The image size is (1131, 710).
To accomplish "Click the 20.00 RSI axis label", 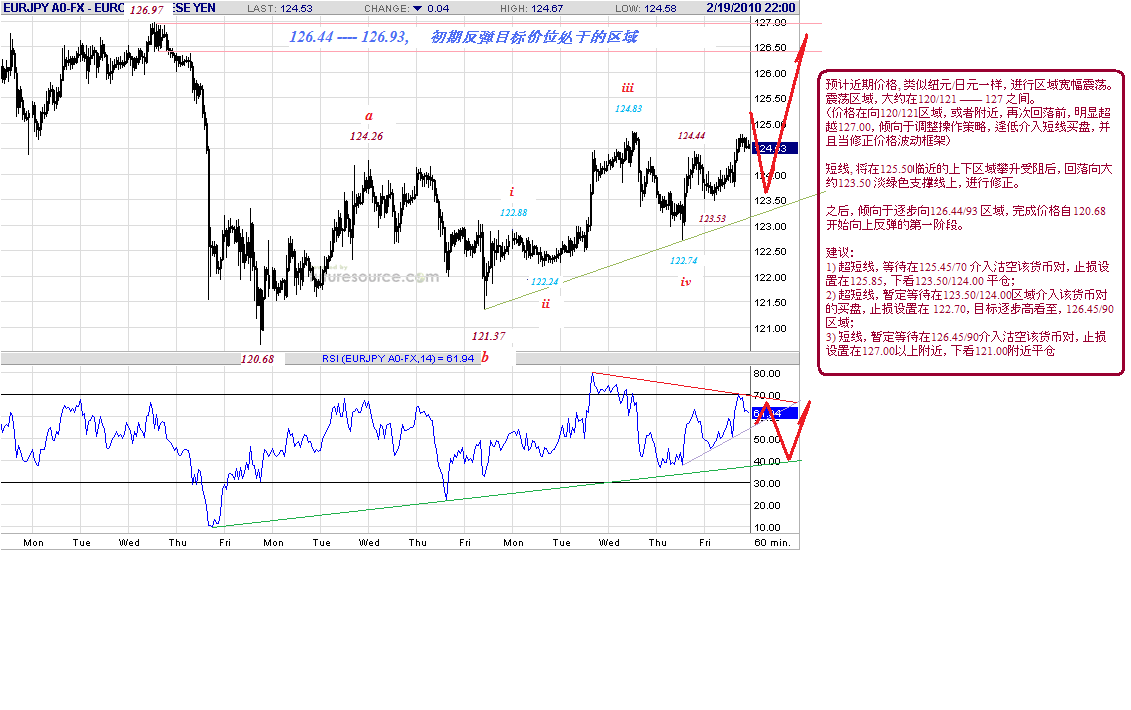I will click(x=767, y=506).
